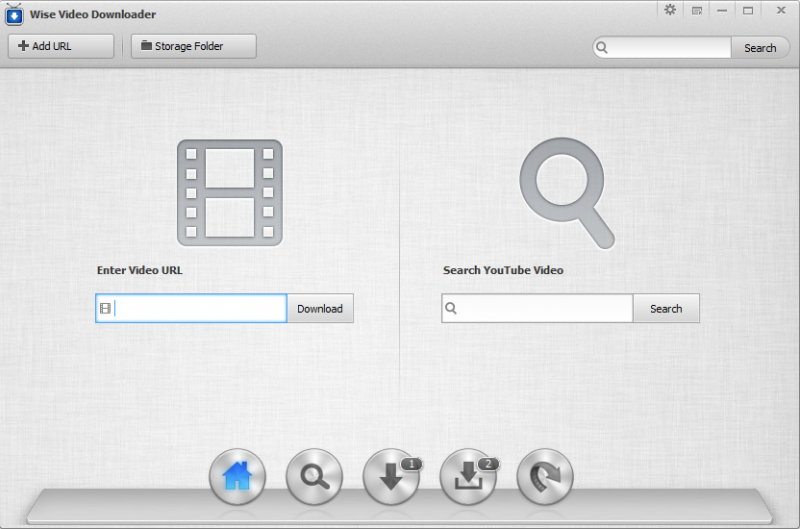Viewport: 800px width, 529px height.
Task: Focus the Enter Video URL field
Action: point(191,309)
